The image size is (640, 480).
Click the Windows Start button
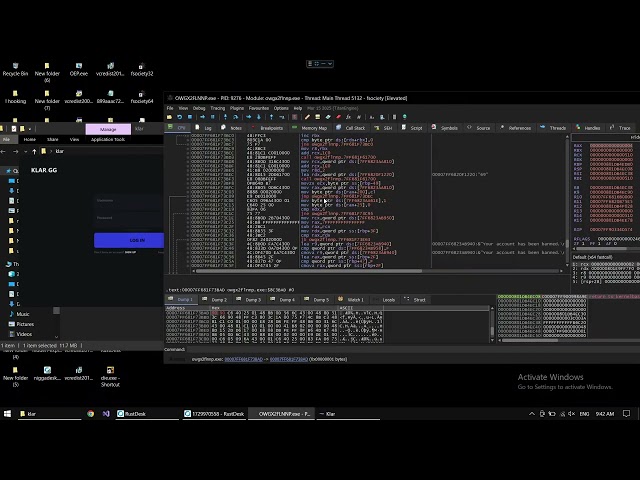7,413
